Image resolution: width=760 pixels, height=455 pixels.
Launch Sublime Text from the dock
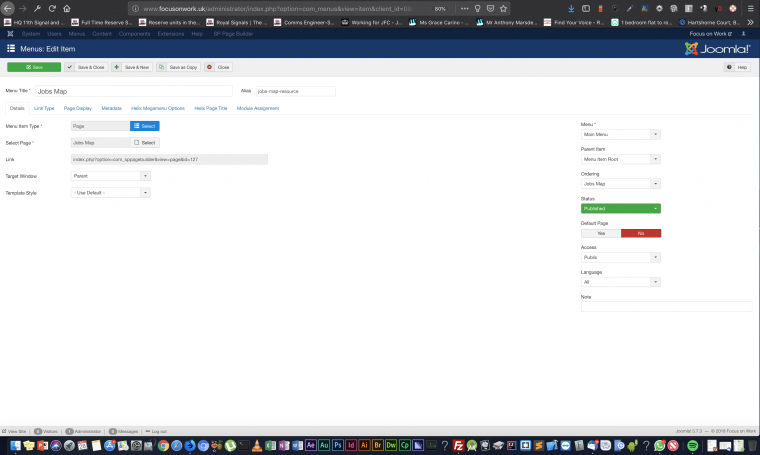pyautogui.click(x=538, y=445)
